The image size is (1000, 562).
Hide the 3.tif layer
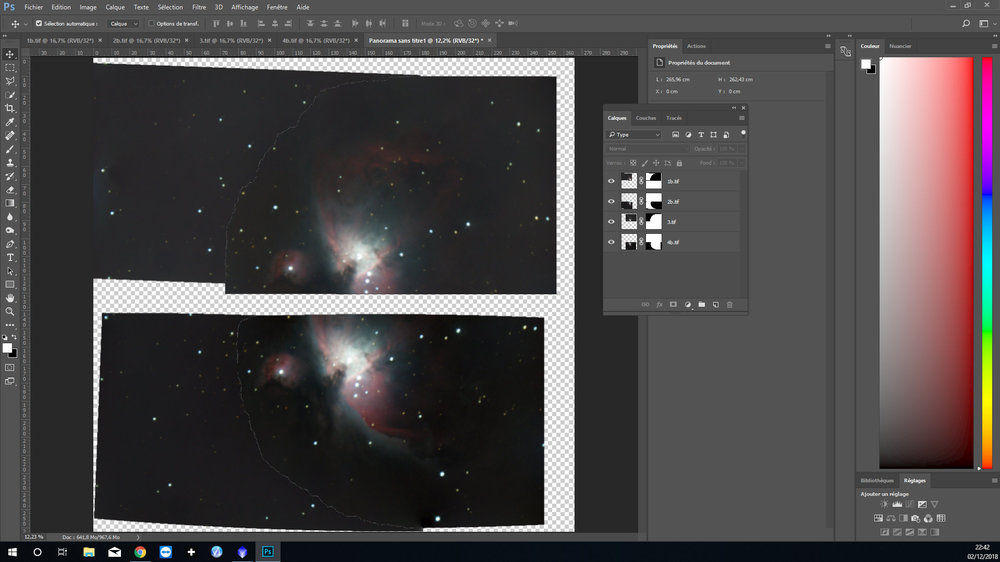click(x=611, y=222)
